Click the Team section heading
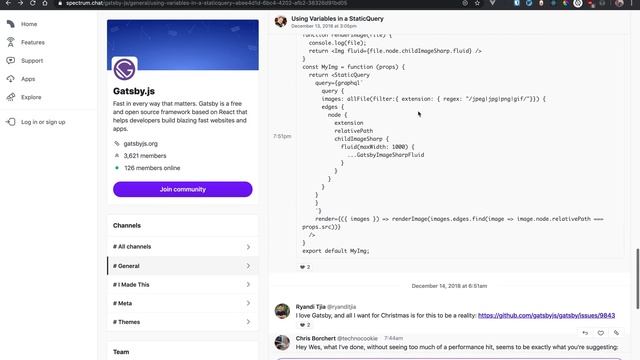The image size is (640, 360). pyautogui.click(x=121, y=352)
